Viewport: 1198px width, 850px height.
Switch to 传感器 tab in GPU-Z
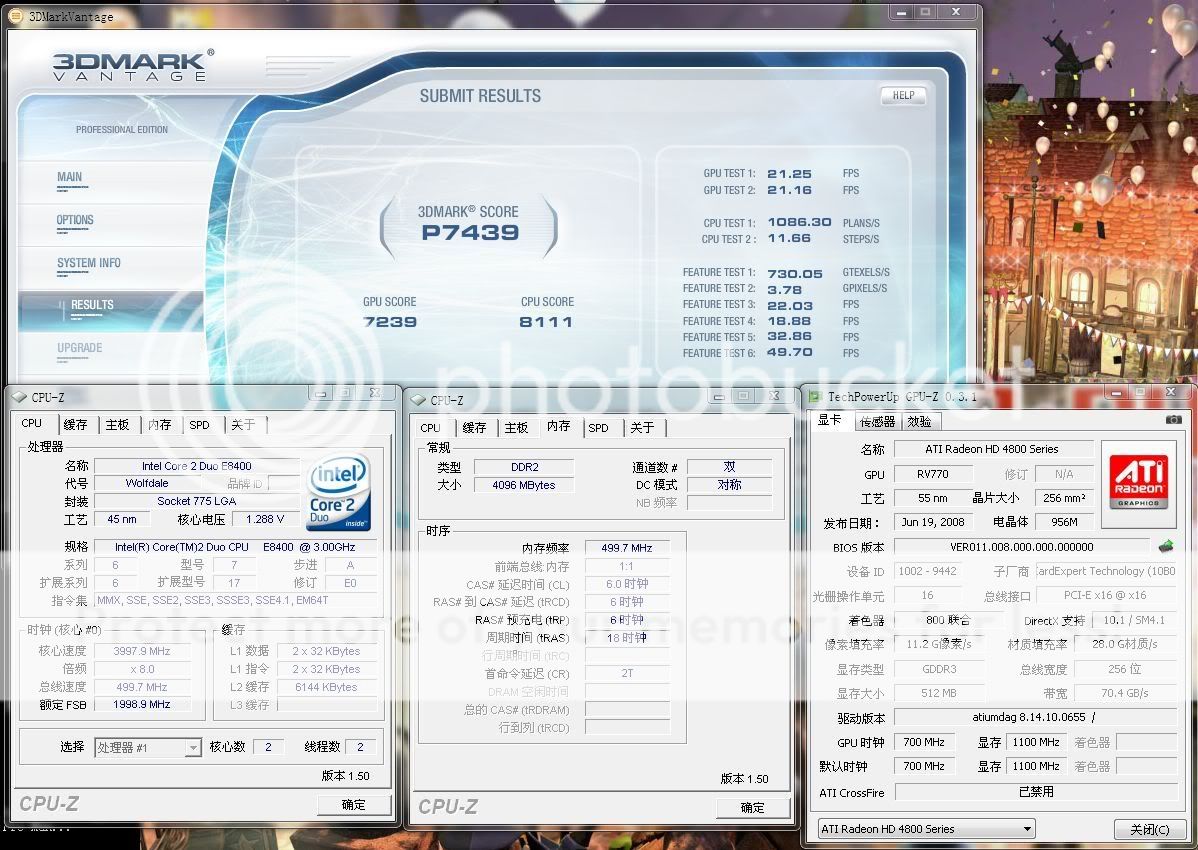877,422
